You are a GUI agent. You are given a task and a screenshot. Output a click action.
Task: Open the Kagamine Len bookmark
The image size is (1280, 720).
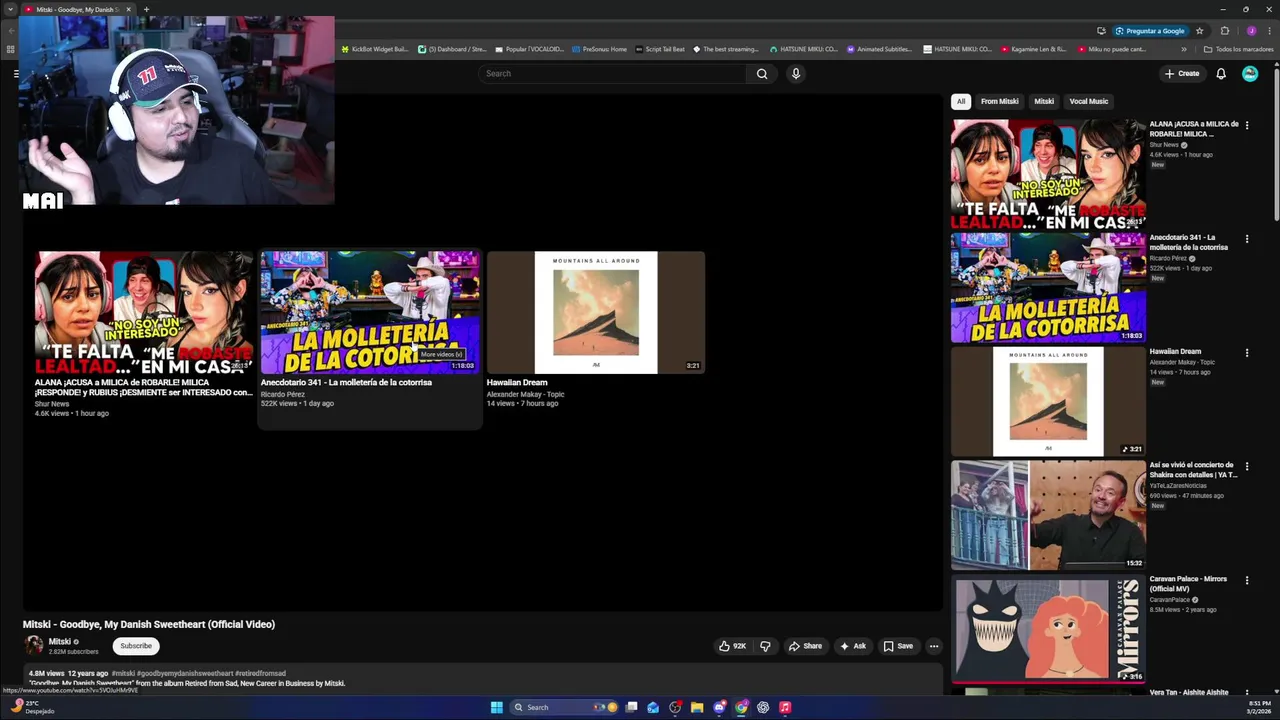coord(1033,49)
